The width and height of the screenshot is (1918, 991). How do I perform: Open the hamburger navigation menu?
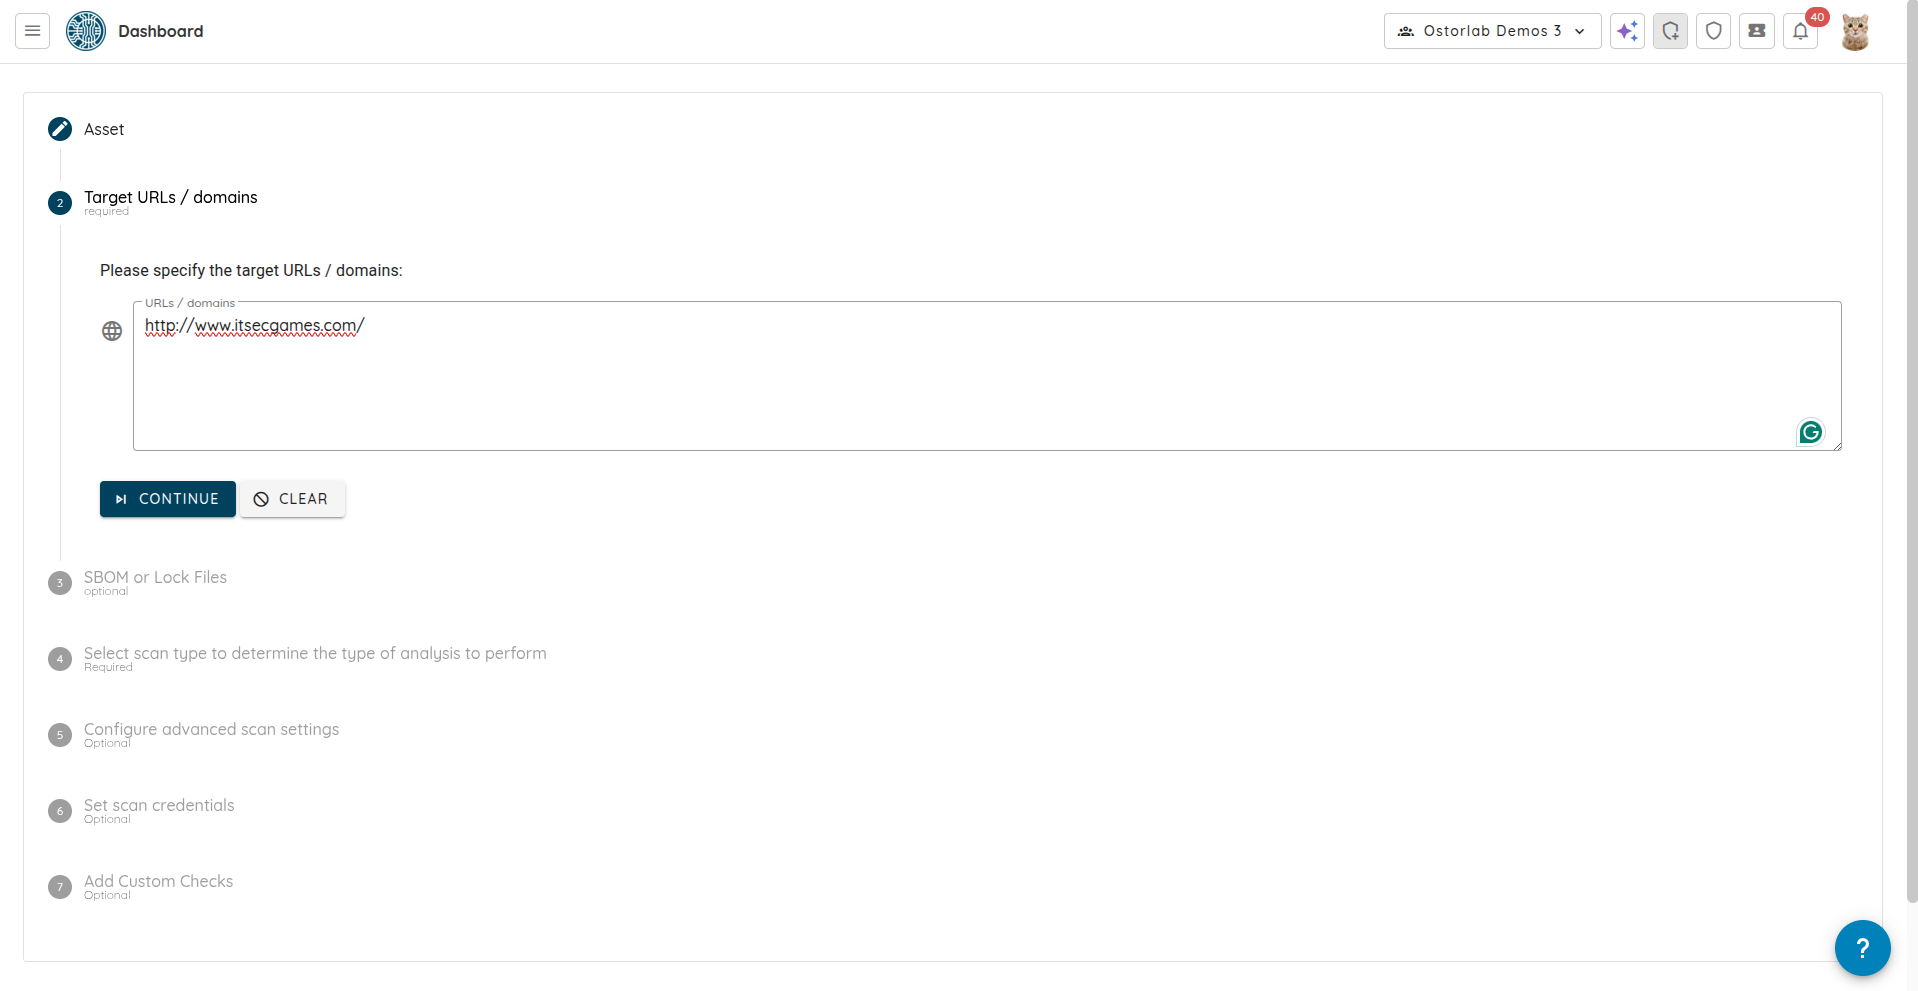(x=32, y=31)
